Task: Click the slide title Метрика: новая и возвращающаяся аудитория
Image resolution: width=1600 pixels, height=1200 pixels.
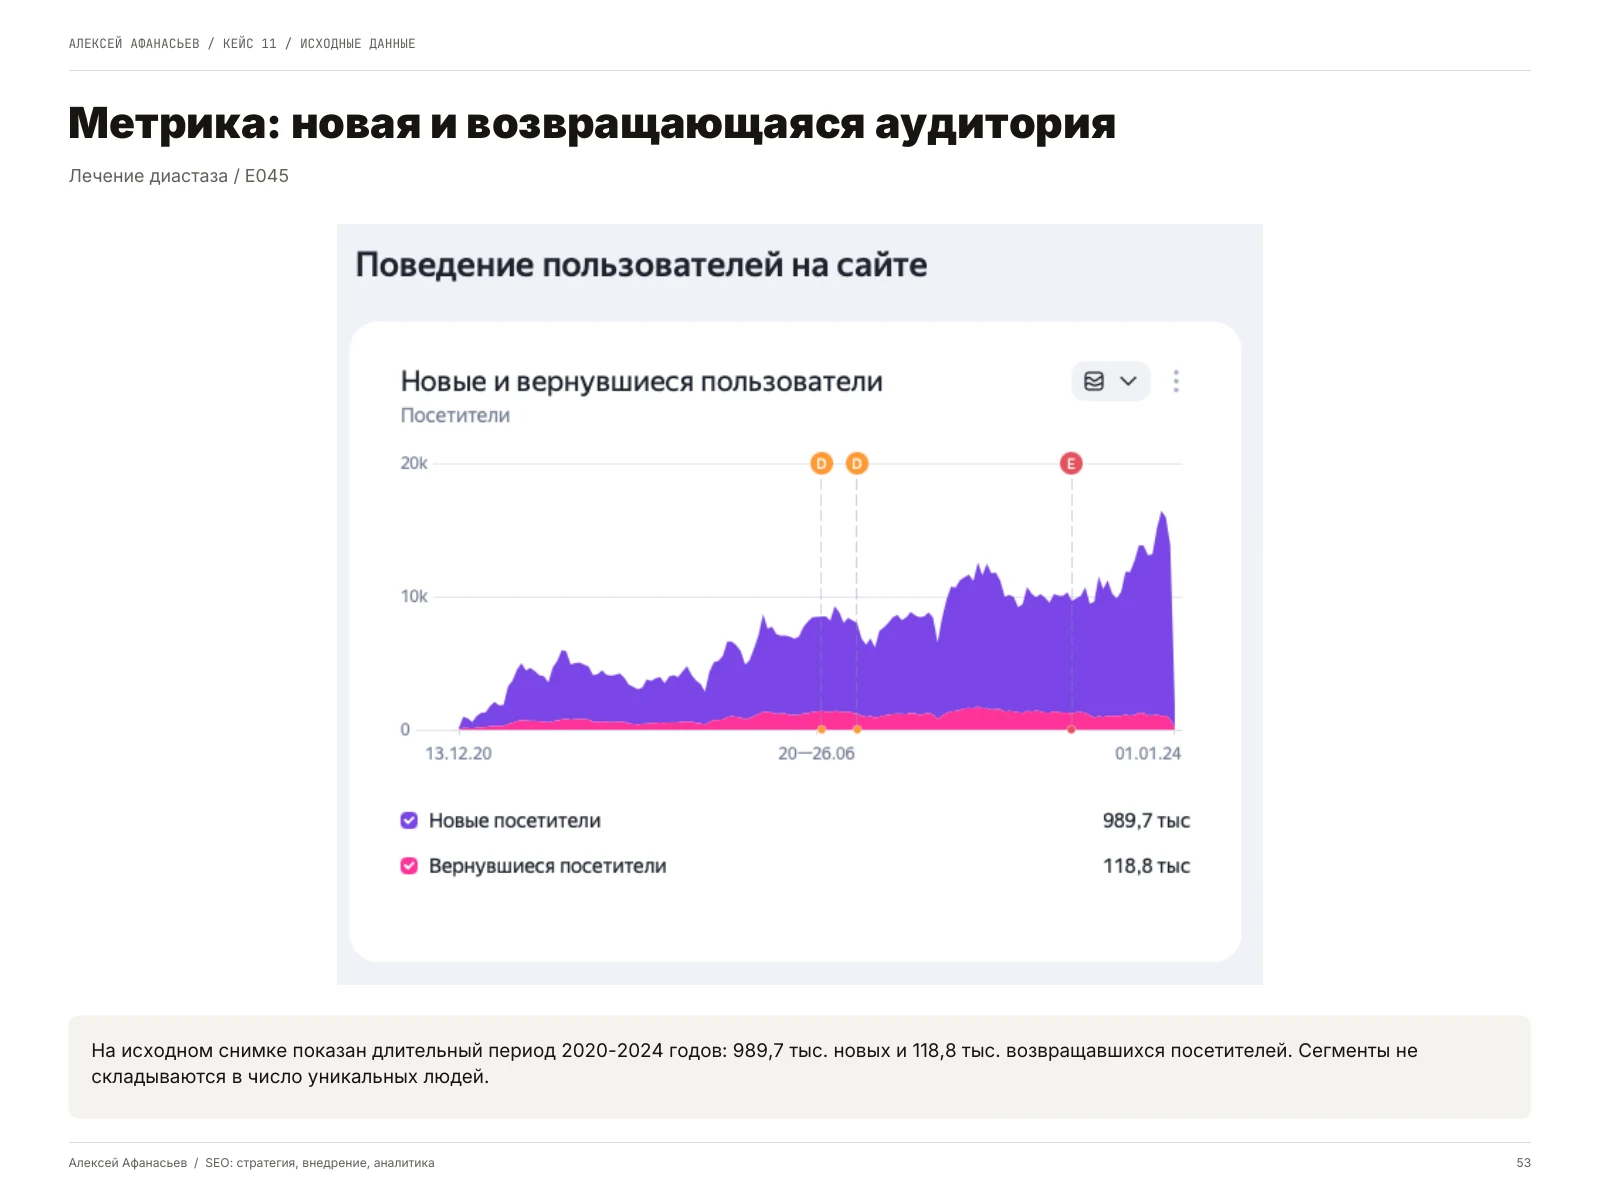Action: point(592,124)
